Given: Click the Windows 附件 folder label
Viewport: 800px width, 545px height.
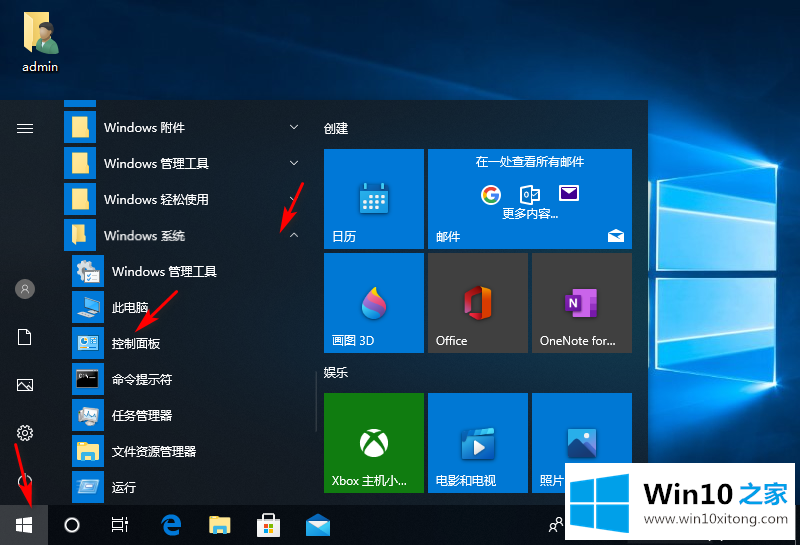Looking at the screenshot, I should (144, 127).
